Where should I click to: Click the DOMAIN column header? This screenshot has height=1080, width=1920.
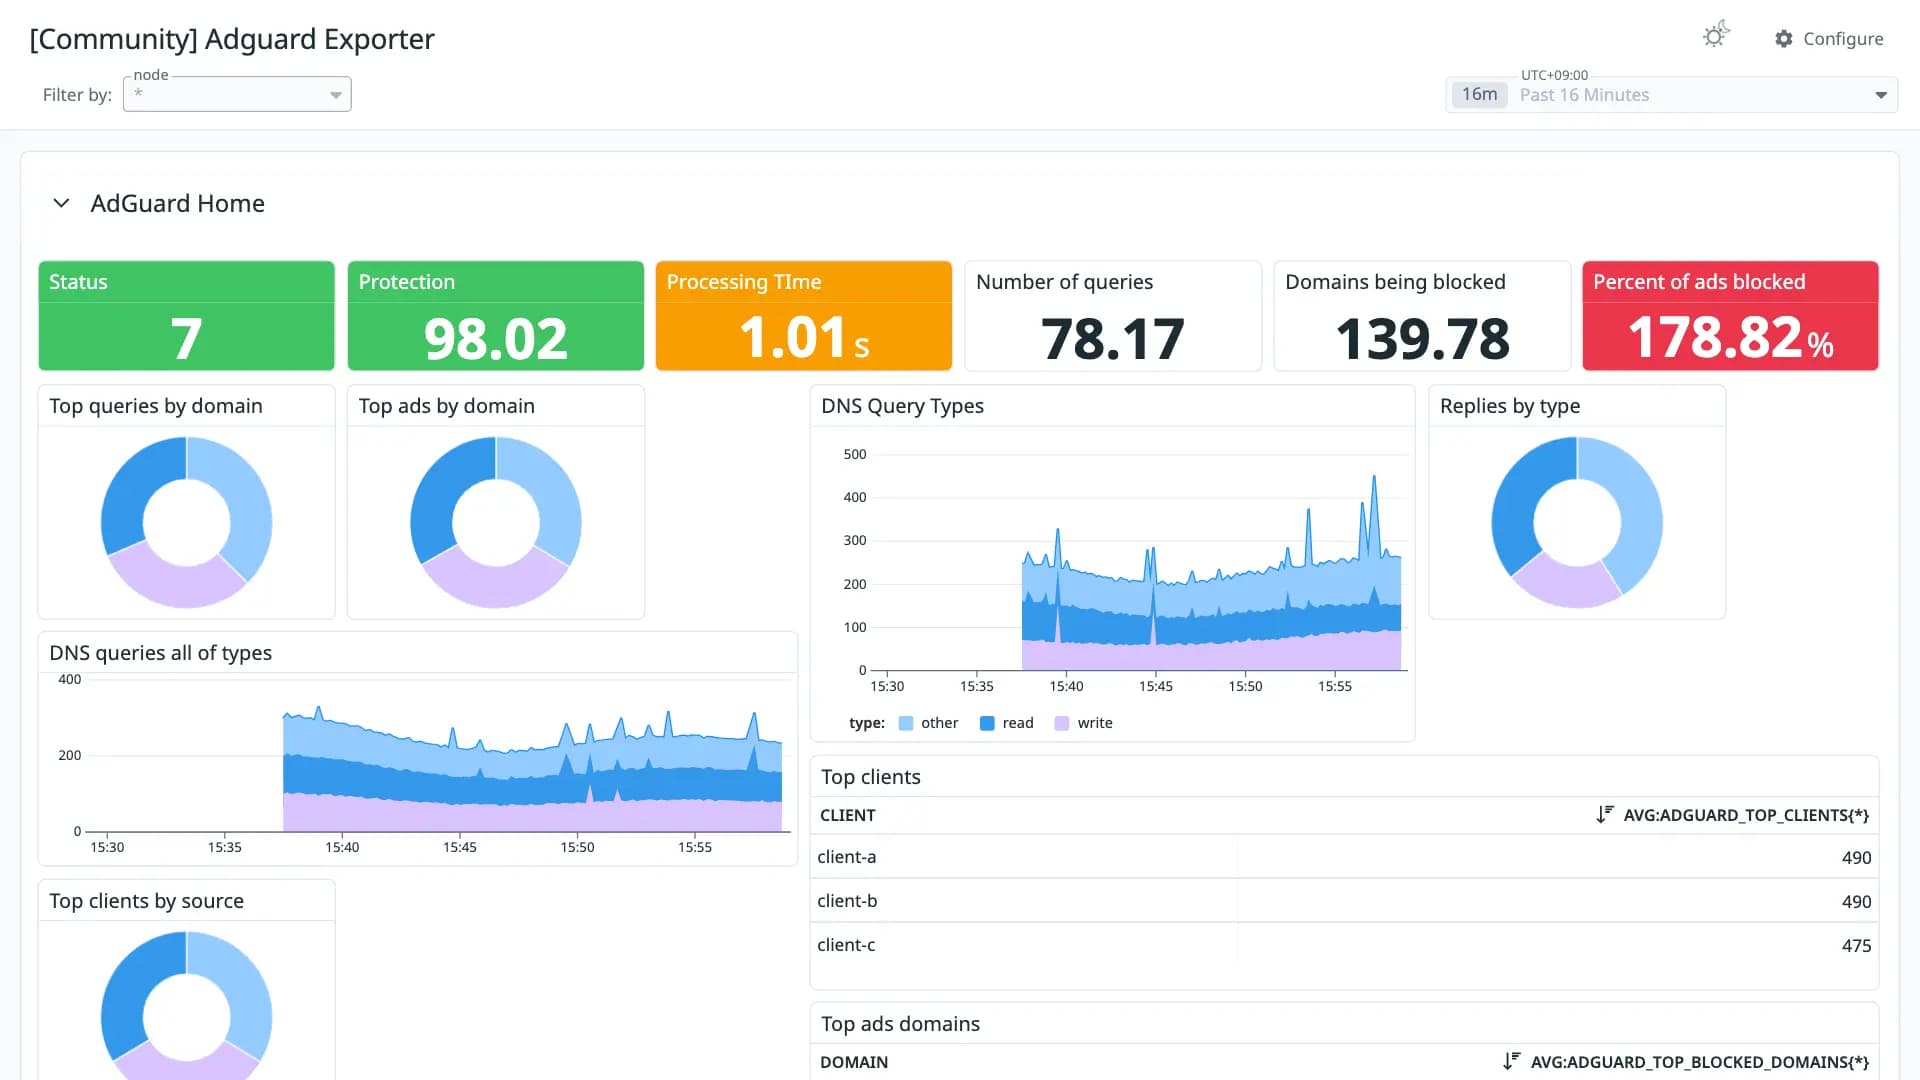[854, 1062]
